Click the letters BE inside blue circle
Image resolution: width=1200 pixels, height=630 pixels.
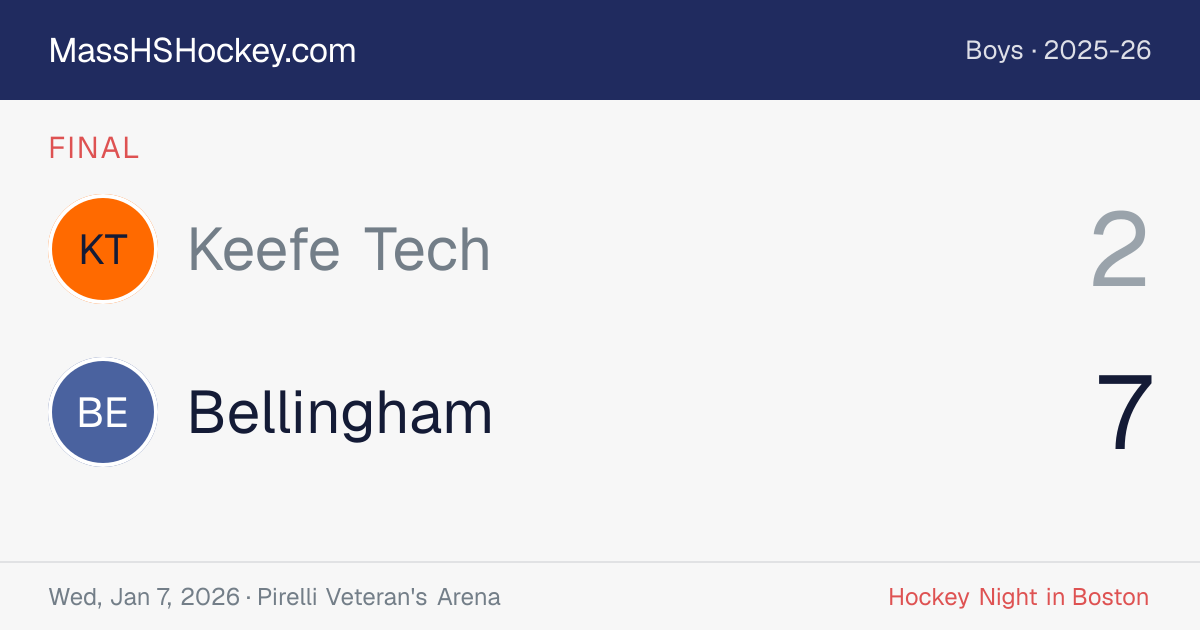coord(103,412)
